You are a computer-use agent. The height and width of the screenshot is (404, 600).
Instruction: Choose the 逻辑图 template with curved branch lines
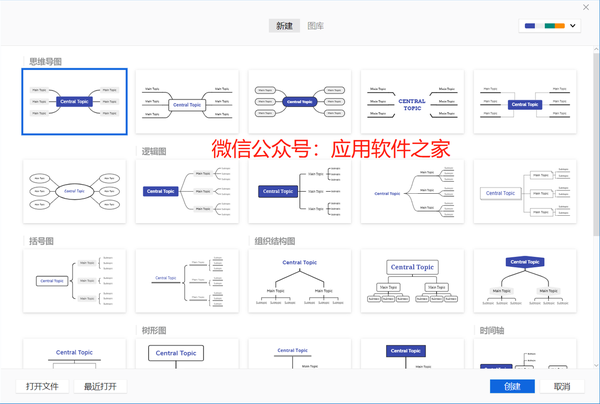[x=411, y=191]
